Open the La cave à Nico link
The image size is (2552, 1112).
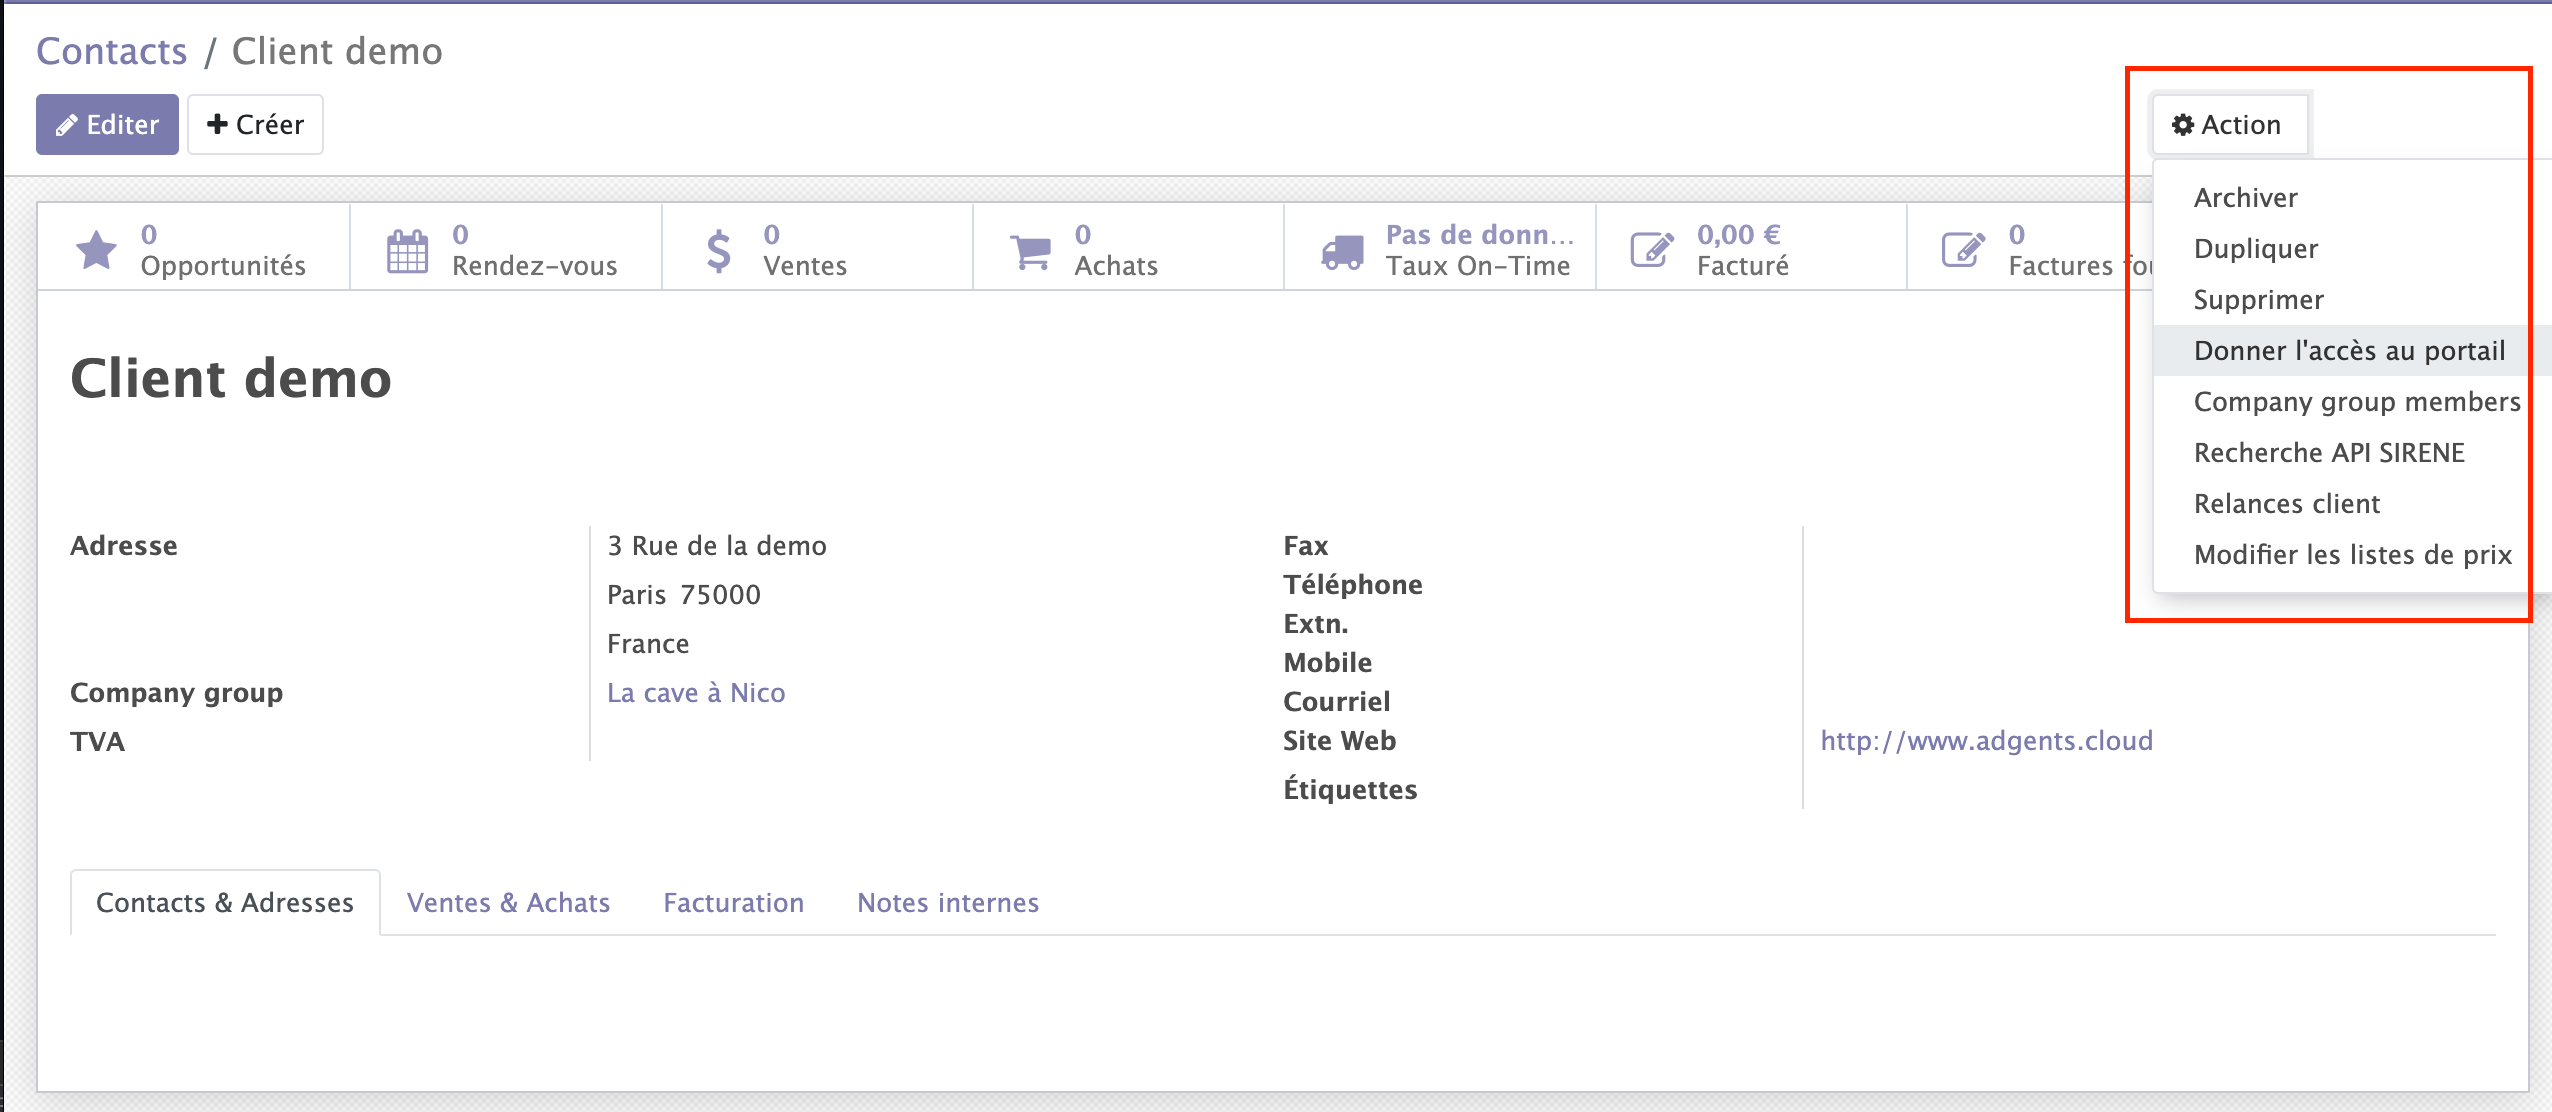(696, 693)
